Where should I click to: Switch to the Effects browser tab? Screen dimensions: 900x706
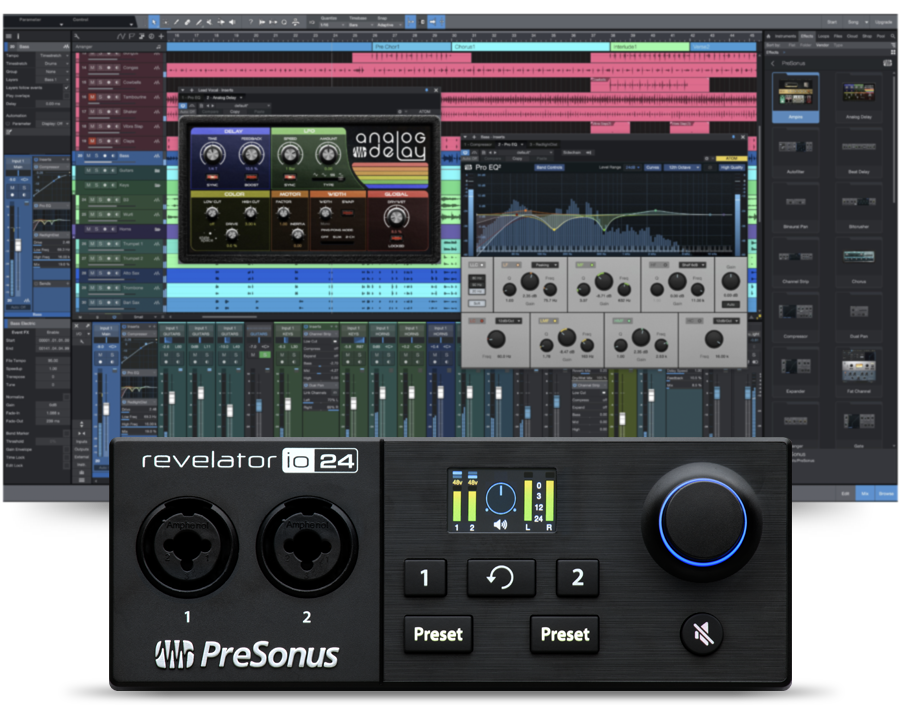806,36
